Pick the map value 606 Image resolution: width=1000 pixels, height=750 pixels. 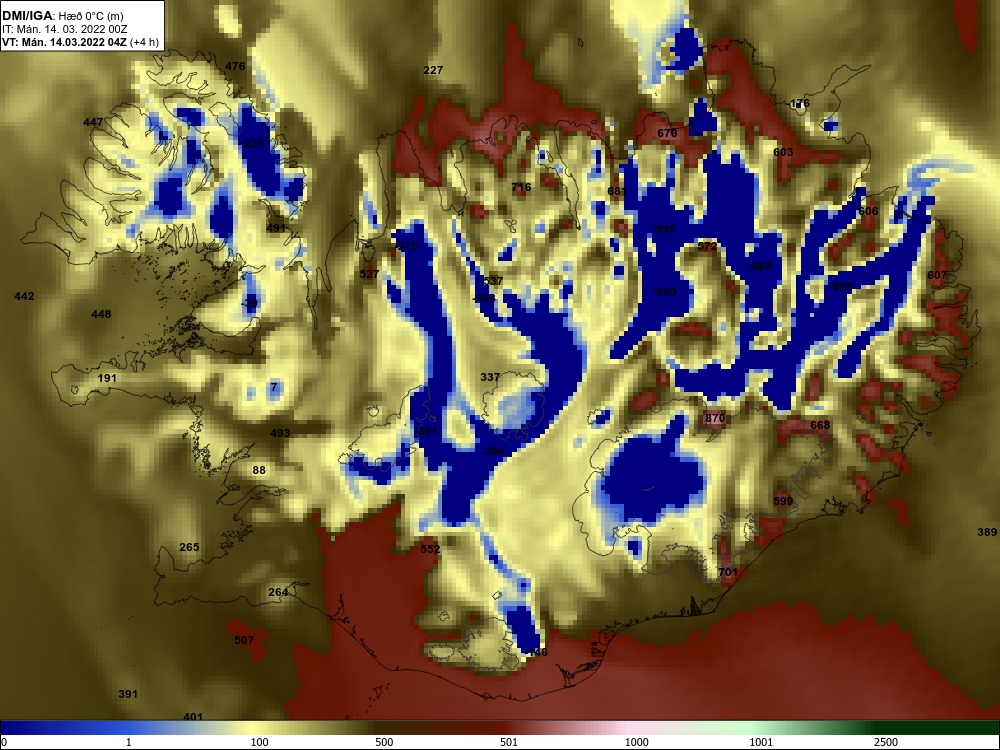click(869, 211)
